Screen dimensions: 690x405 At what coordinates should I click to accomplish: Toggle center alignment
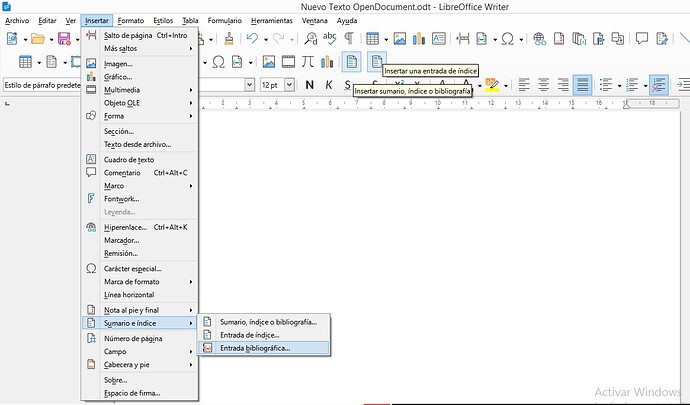click(543, 85)
